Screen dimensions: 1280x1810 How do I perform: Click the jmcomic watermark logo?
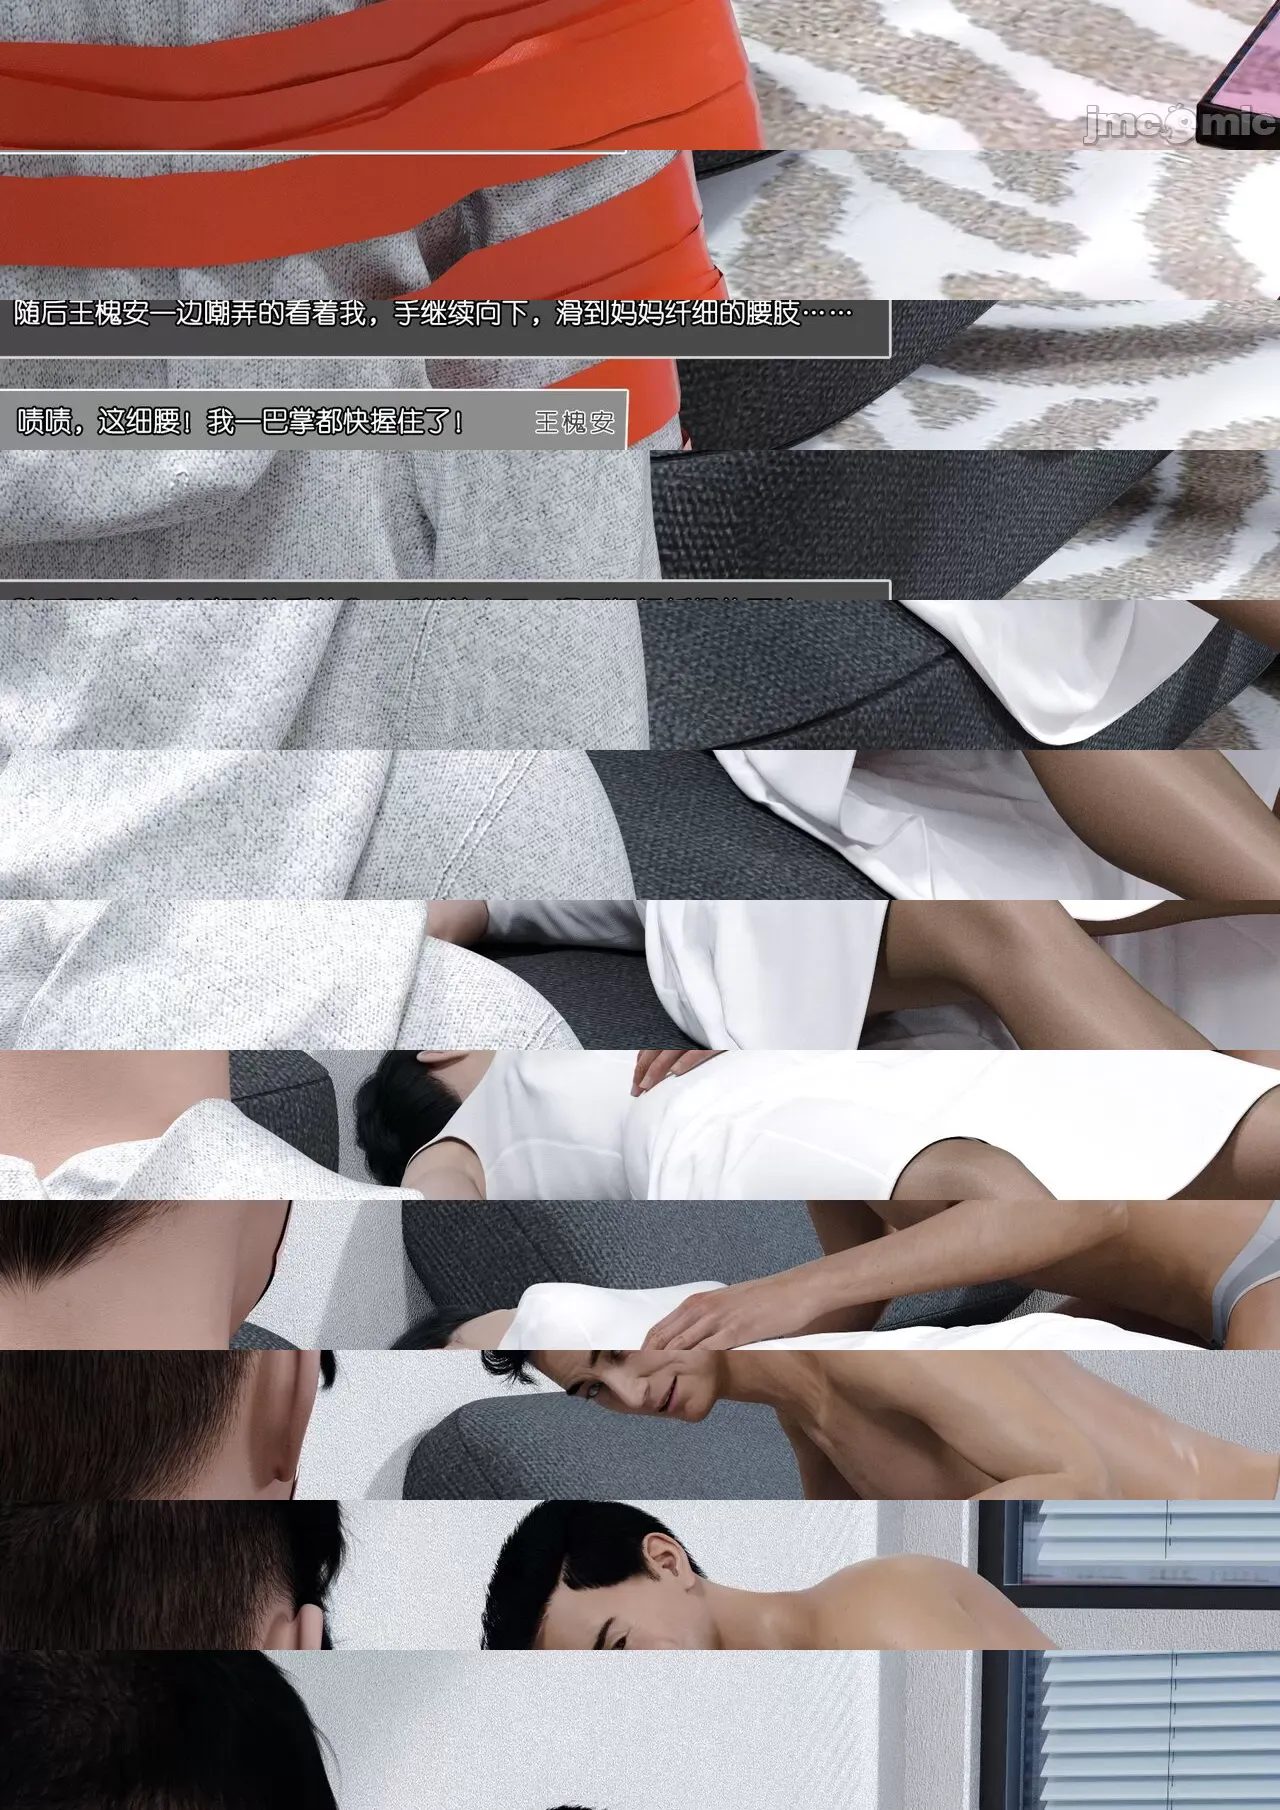tap(1180, 124)
